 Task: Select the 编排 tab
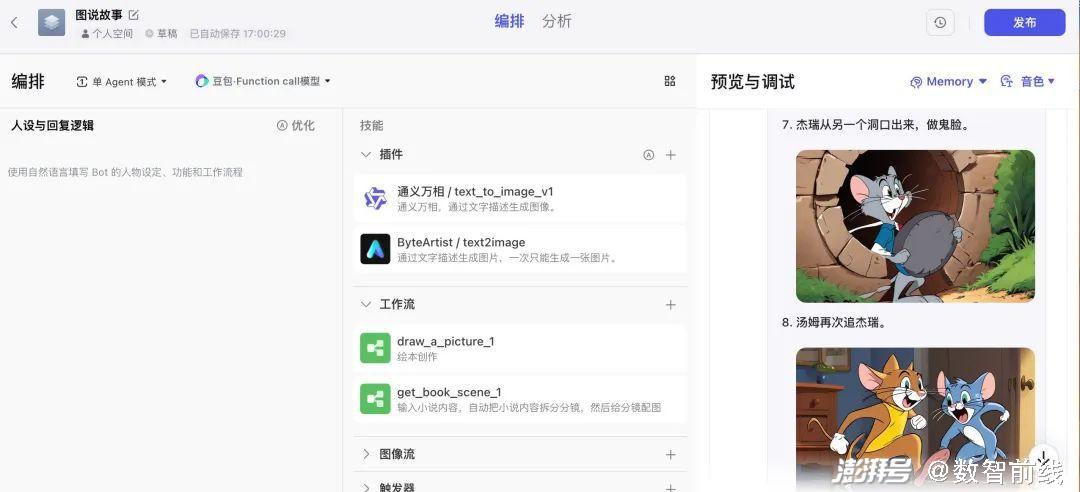[509, 21]
